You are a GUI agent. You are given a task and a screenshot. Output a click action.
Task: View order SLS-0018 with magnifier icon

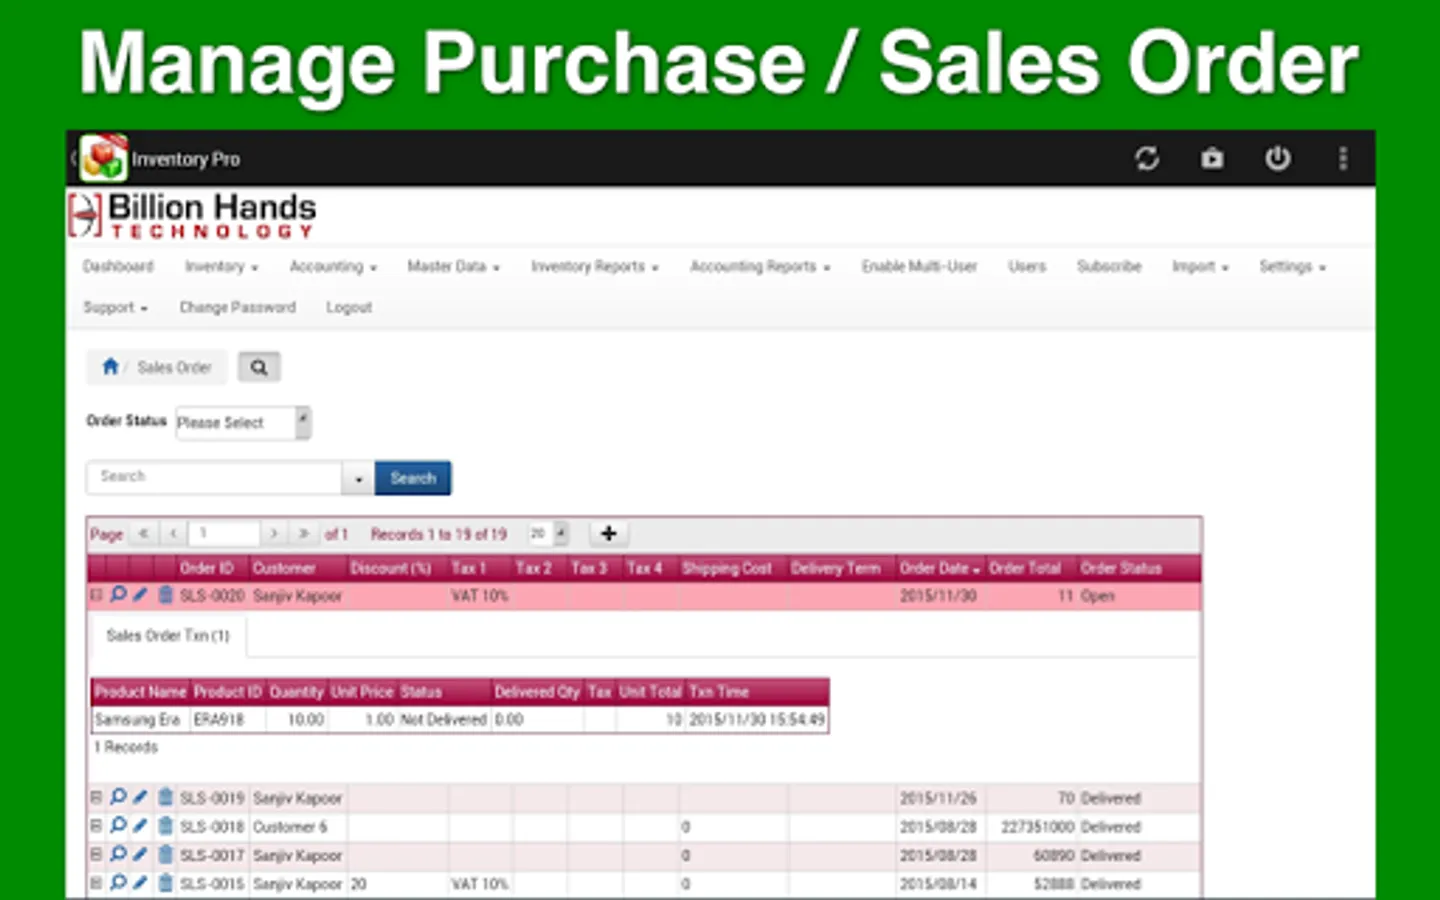(x=118, y=826)
